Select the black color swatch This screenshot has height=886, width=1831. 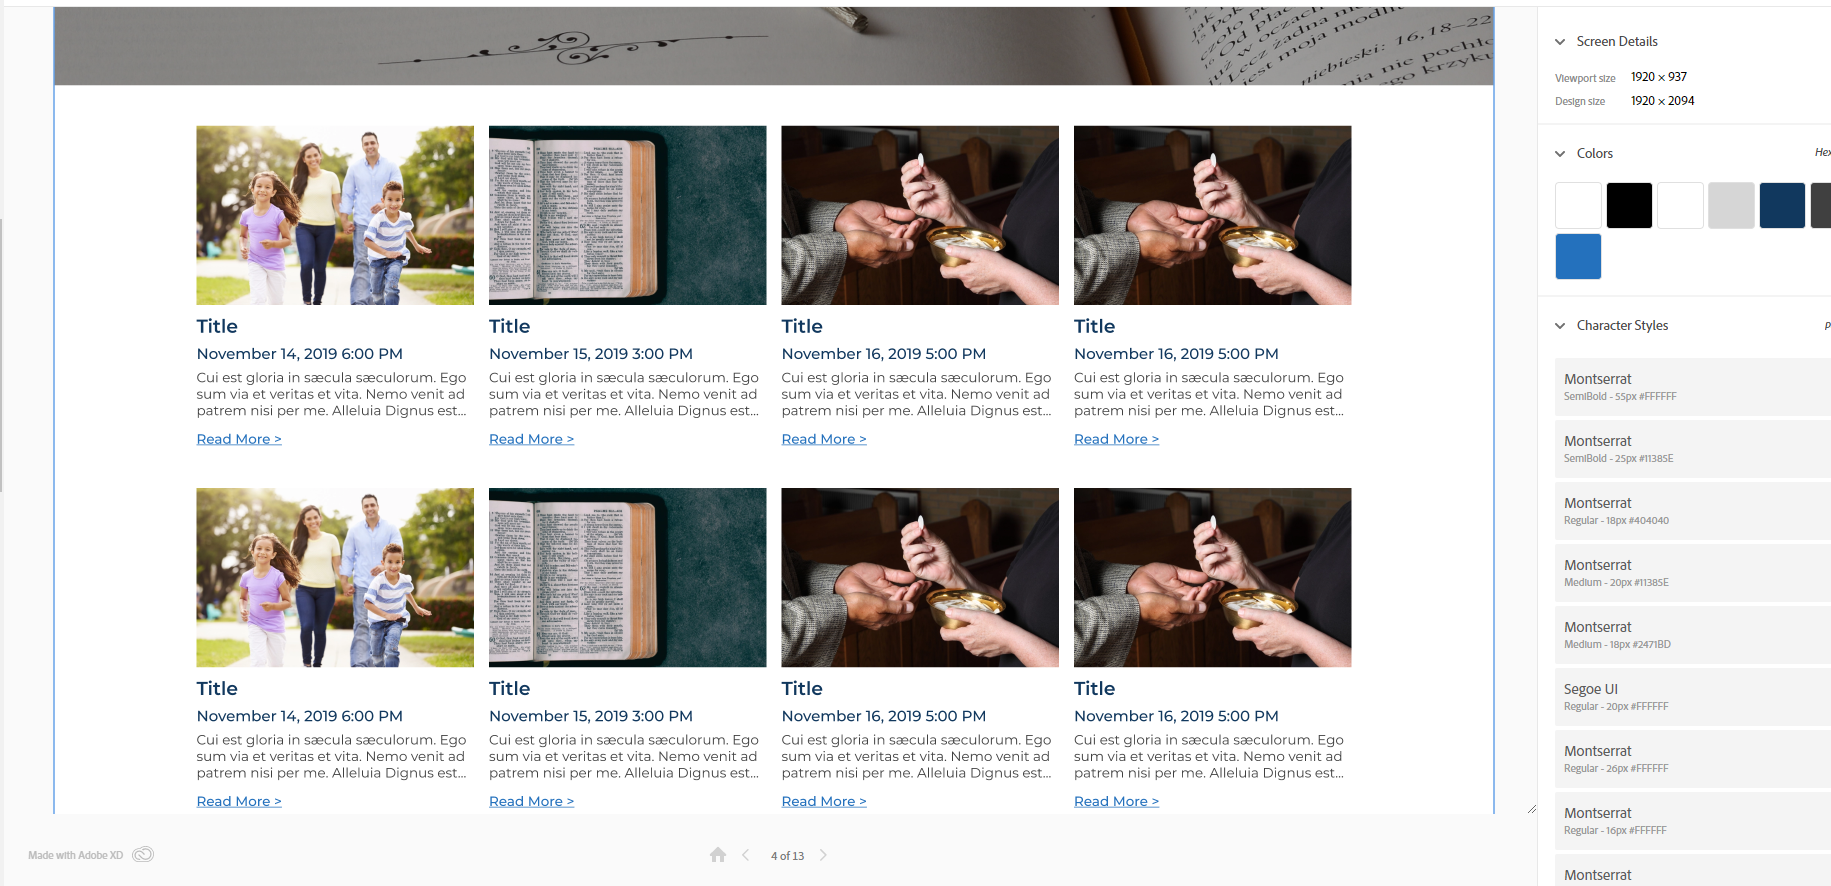pyautogui.click(x=1629, y=206)
